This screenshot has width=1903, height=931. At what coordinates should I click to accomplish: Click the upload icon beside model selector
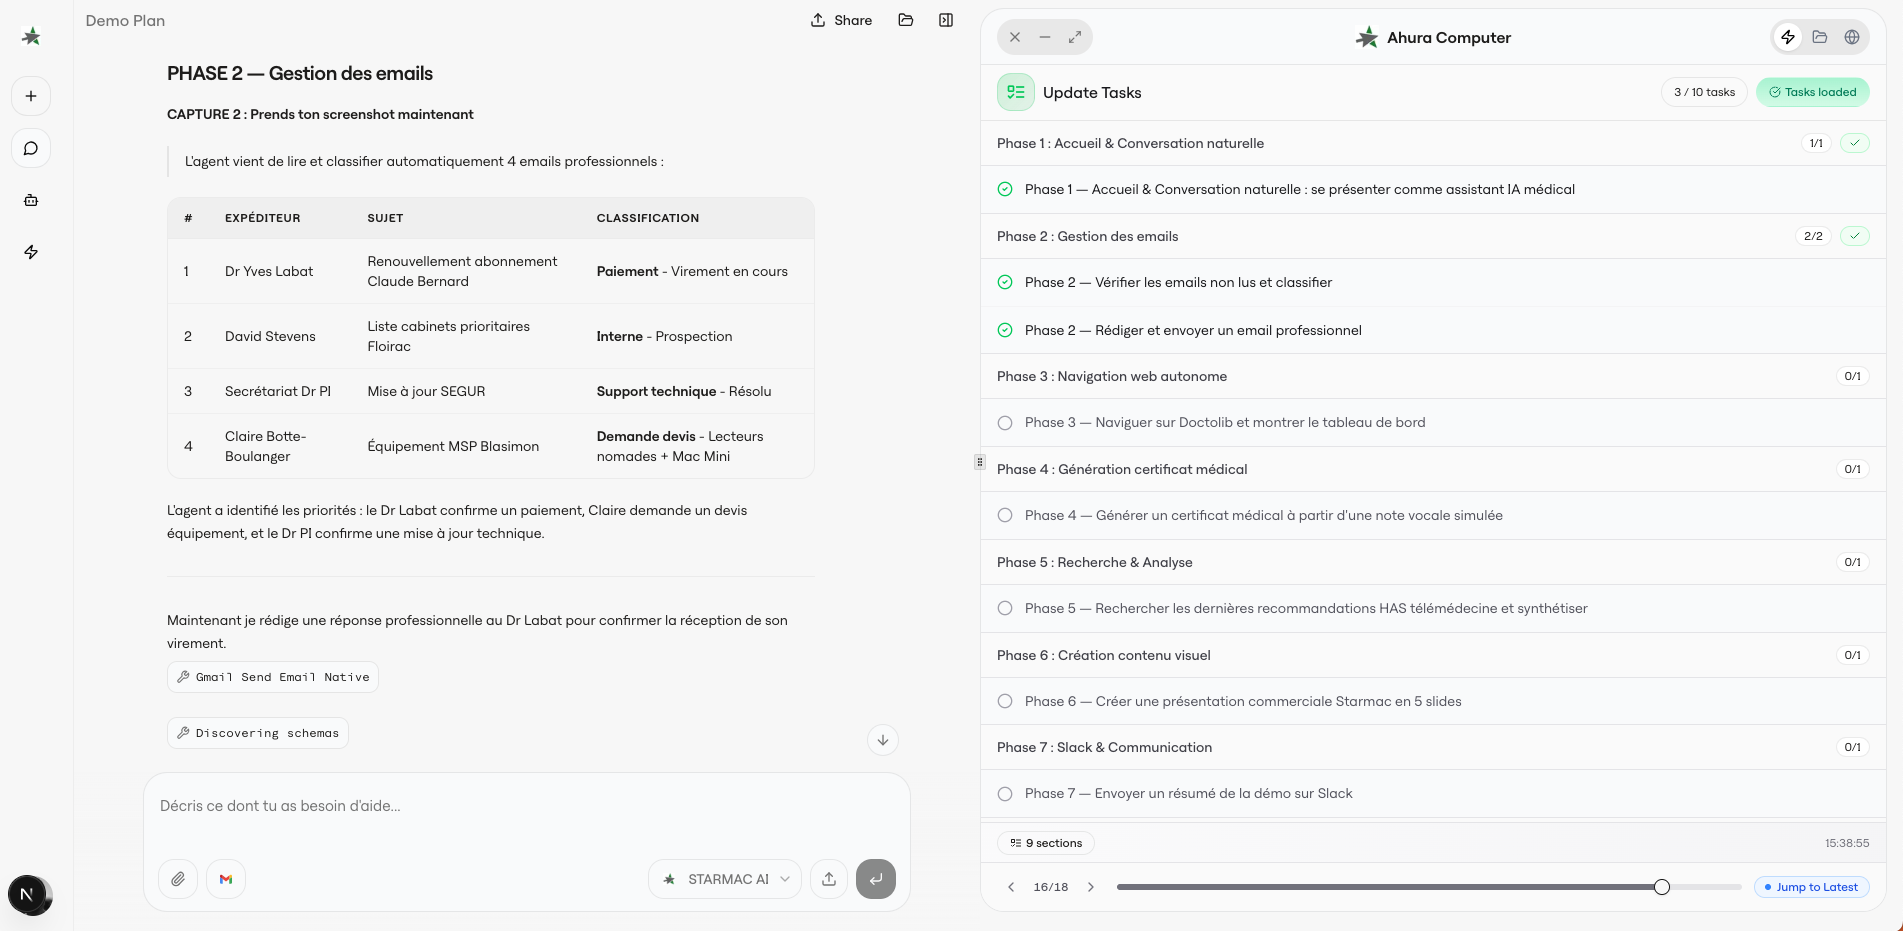pos(829,879)
